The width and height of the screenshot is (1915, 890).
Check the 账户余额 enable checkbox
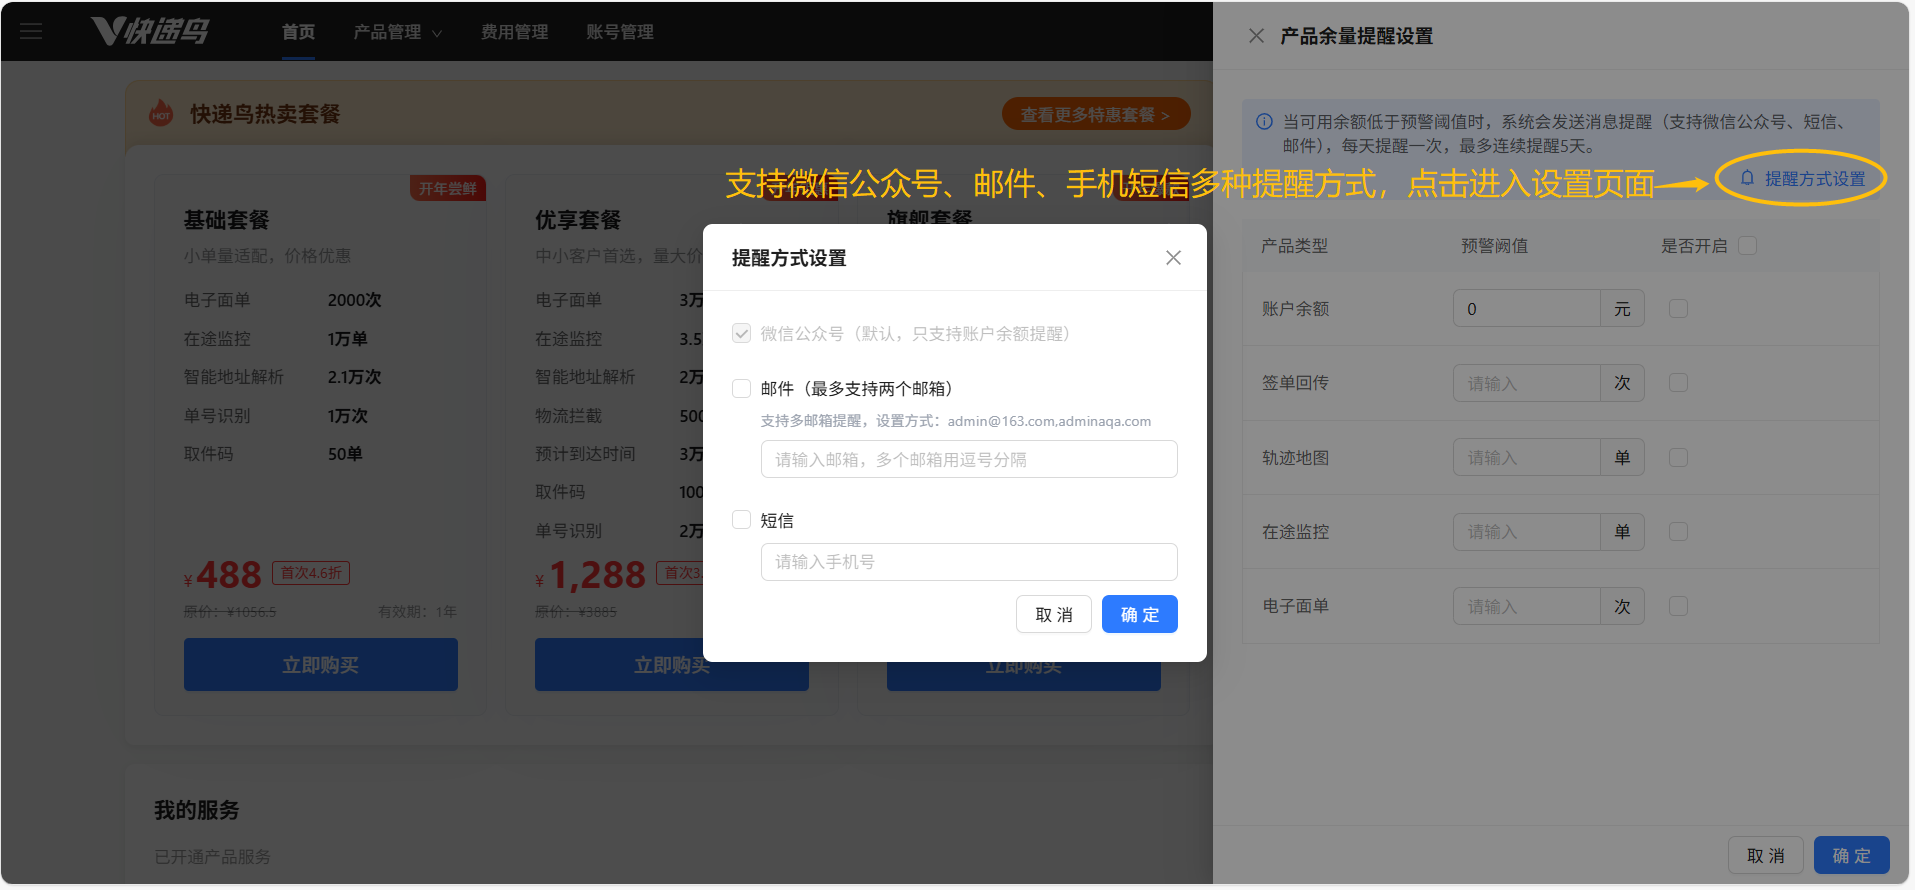[x=1678, y=309]
